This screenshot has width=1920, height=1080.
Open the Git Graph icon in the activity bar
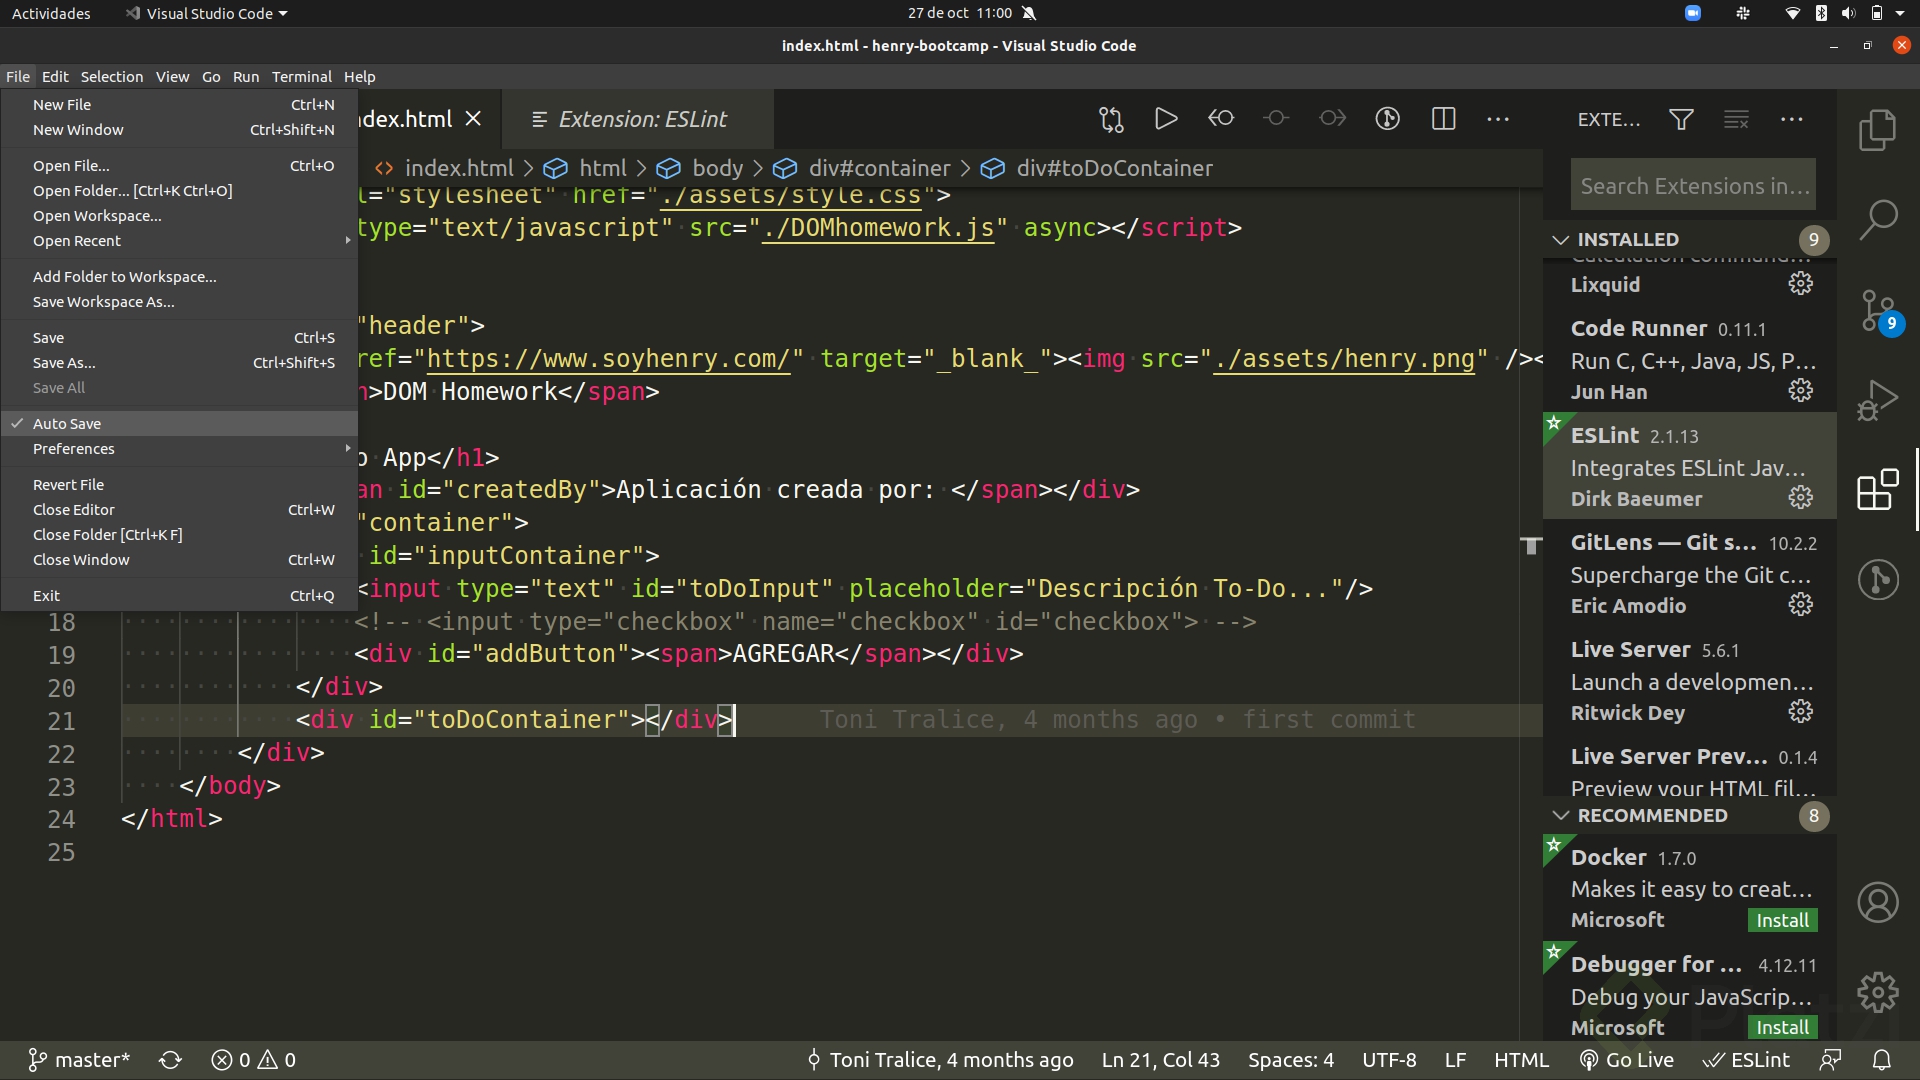tap(1877, 579)
